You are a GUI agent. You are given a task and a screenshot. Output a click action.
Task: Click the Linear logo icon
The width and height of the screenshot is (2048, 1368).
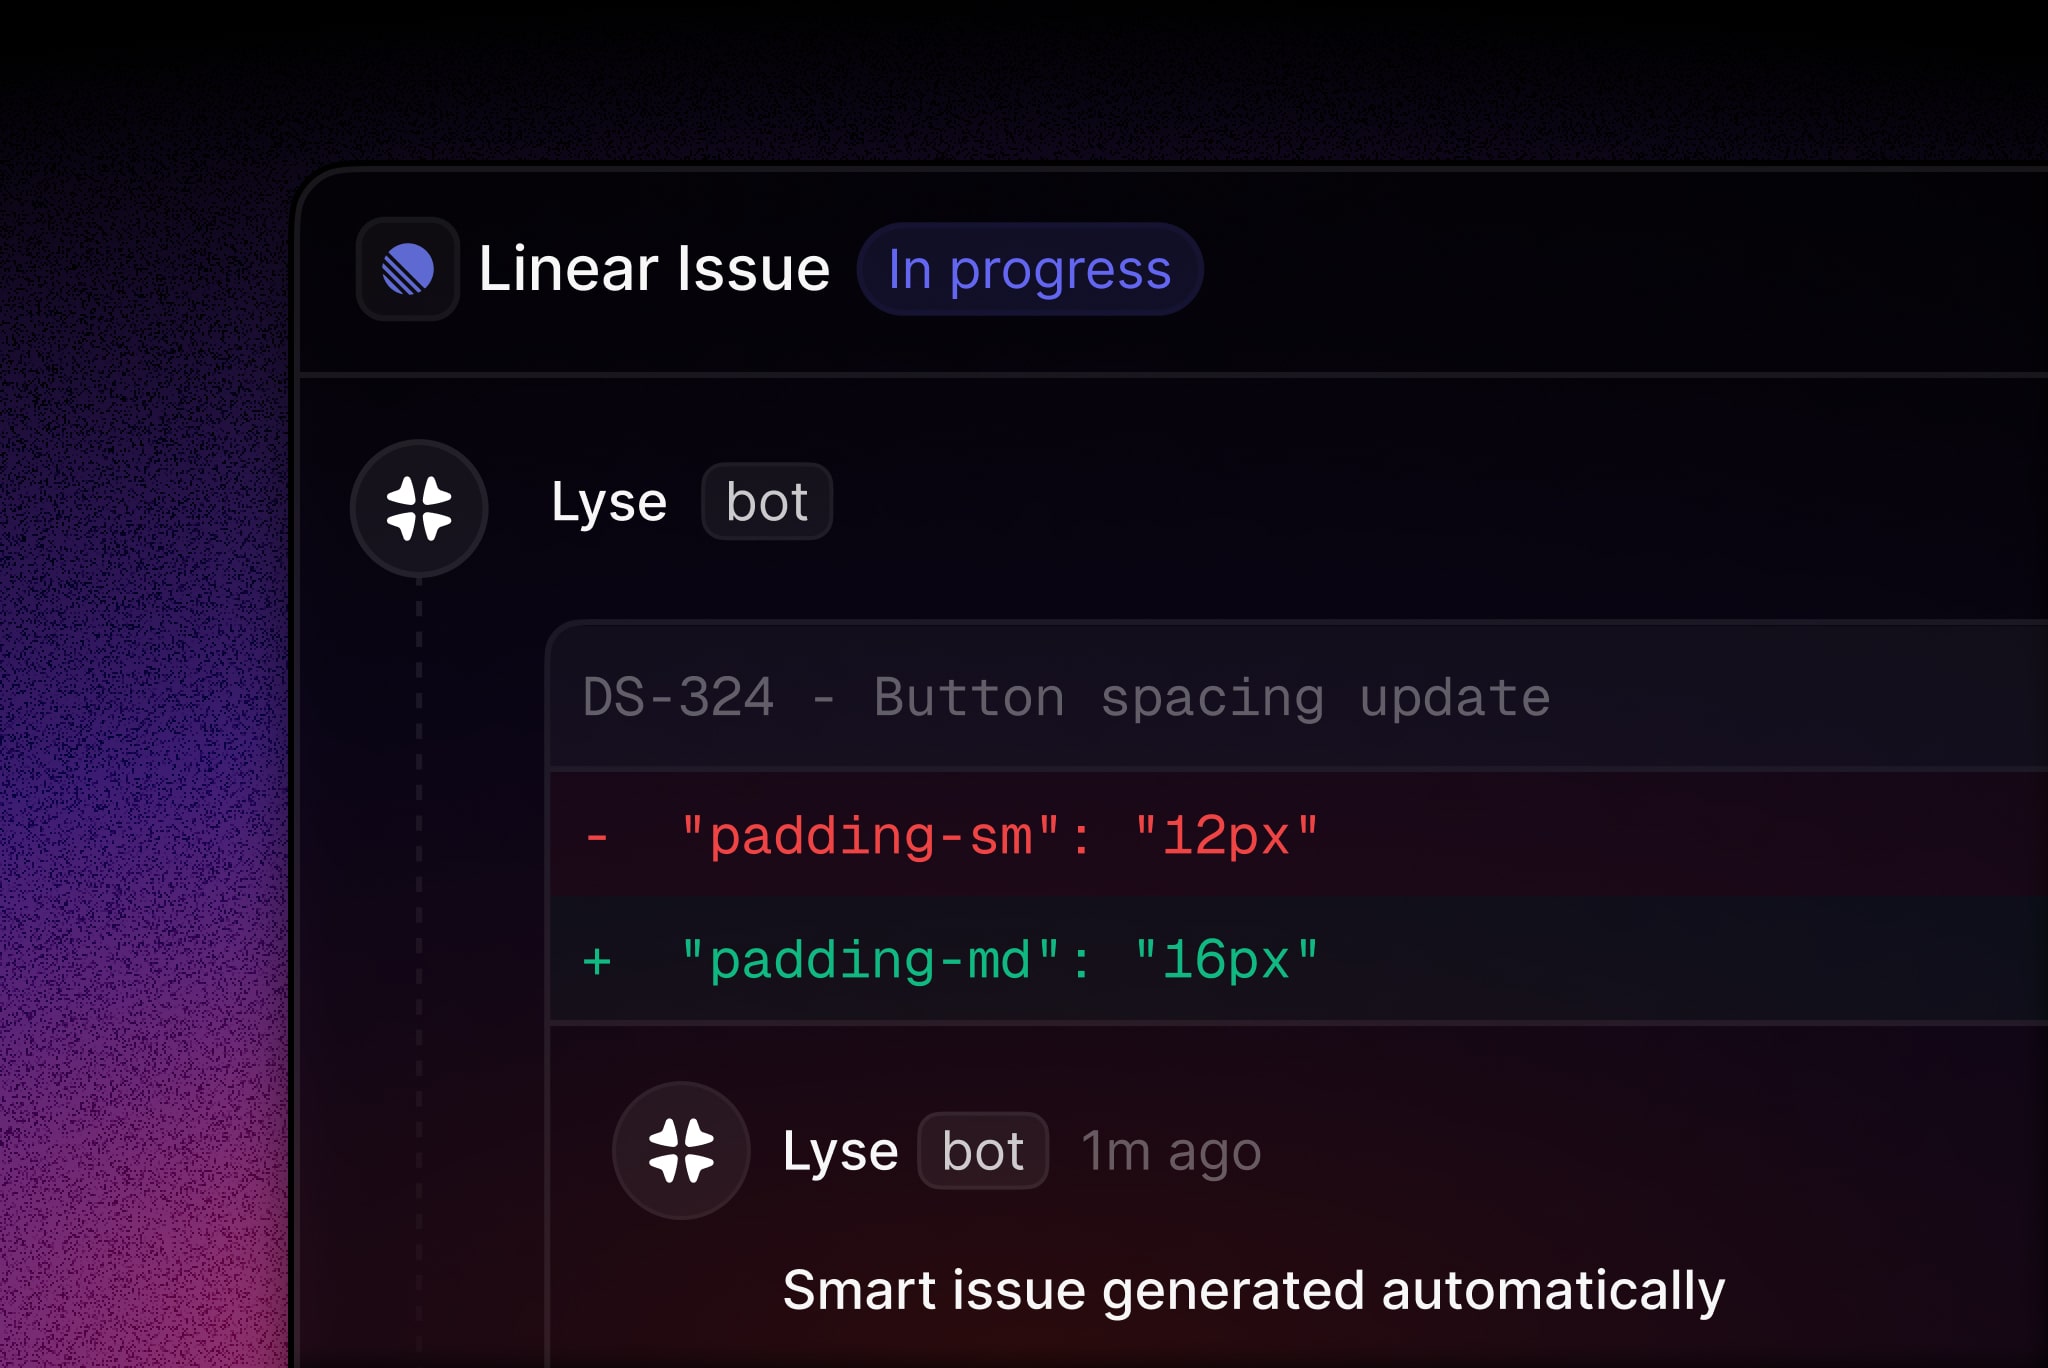click(x=408, y=269)
